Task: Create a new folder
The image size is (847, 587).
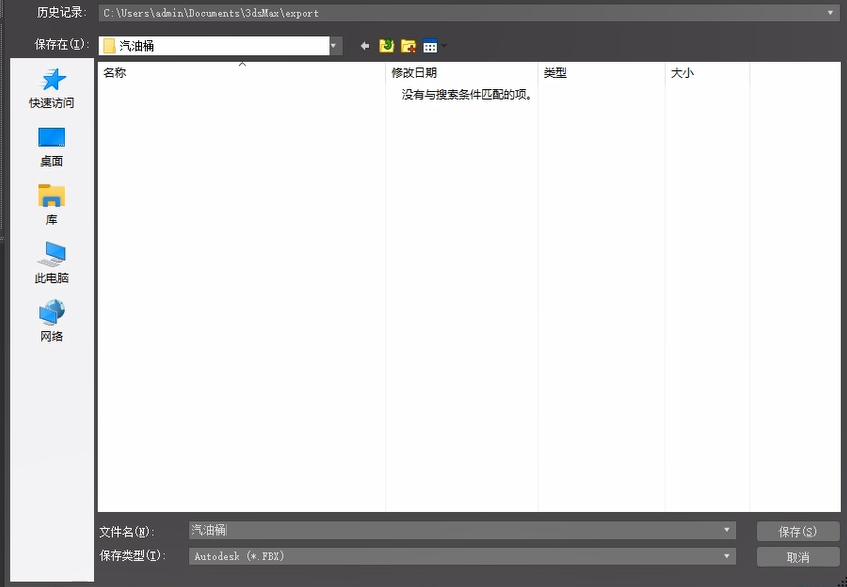Action: tap(408, 46)
